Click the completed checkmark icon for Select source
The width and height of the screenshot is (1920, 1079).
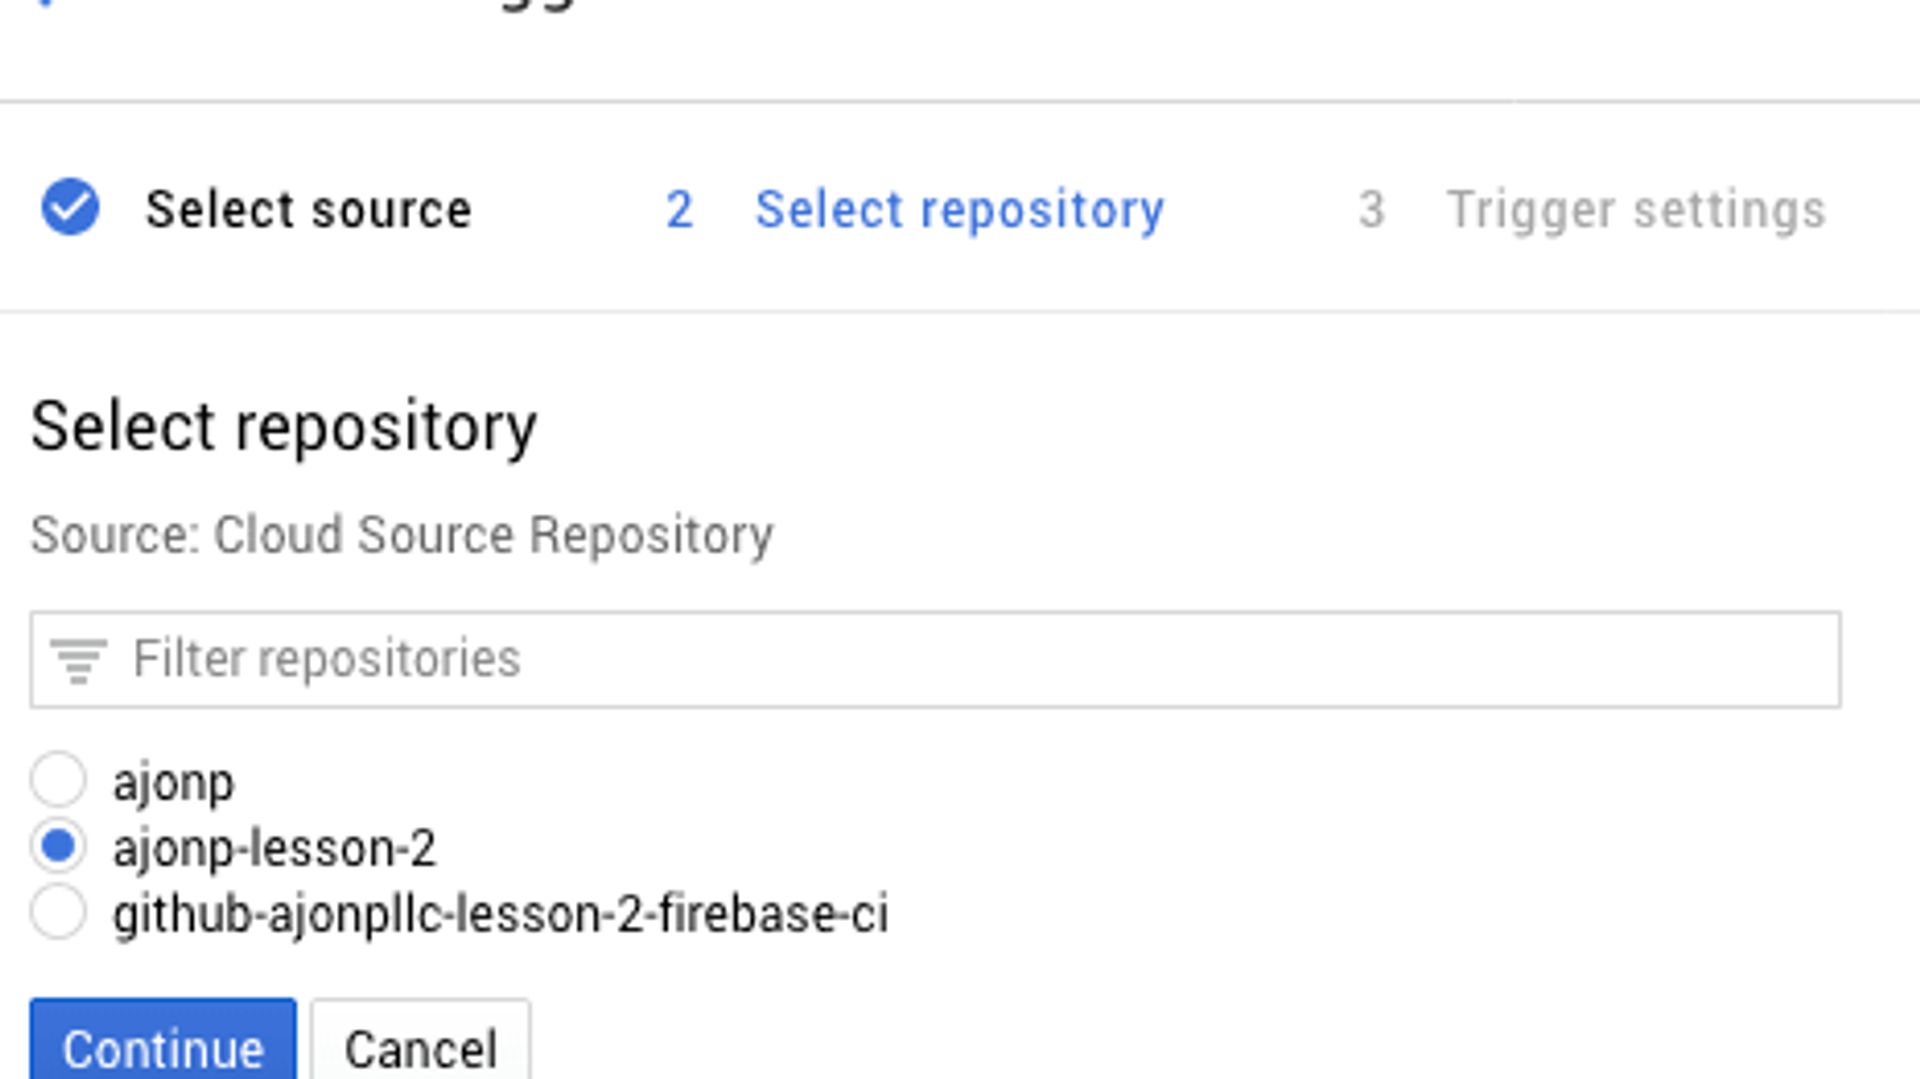tap(70, 208)
